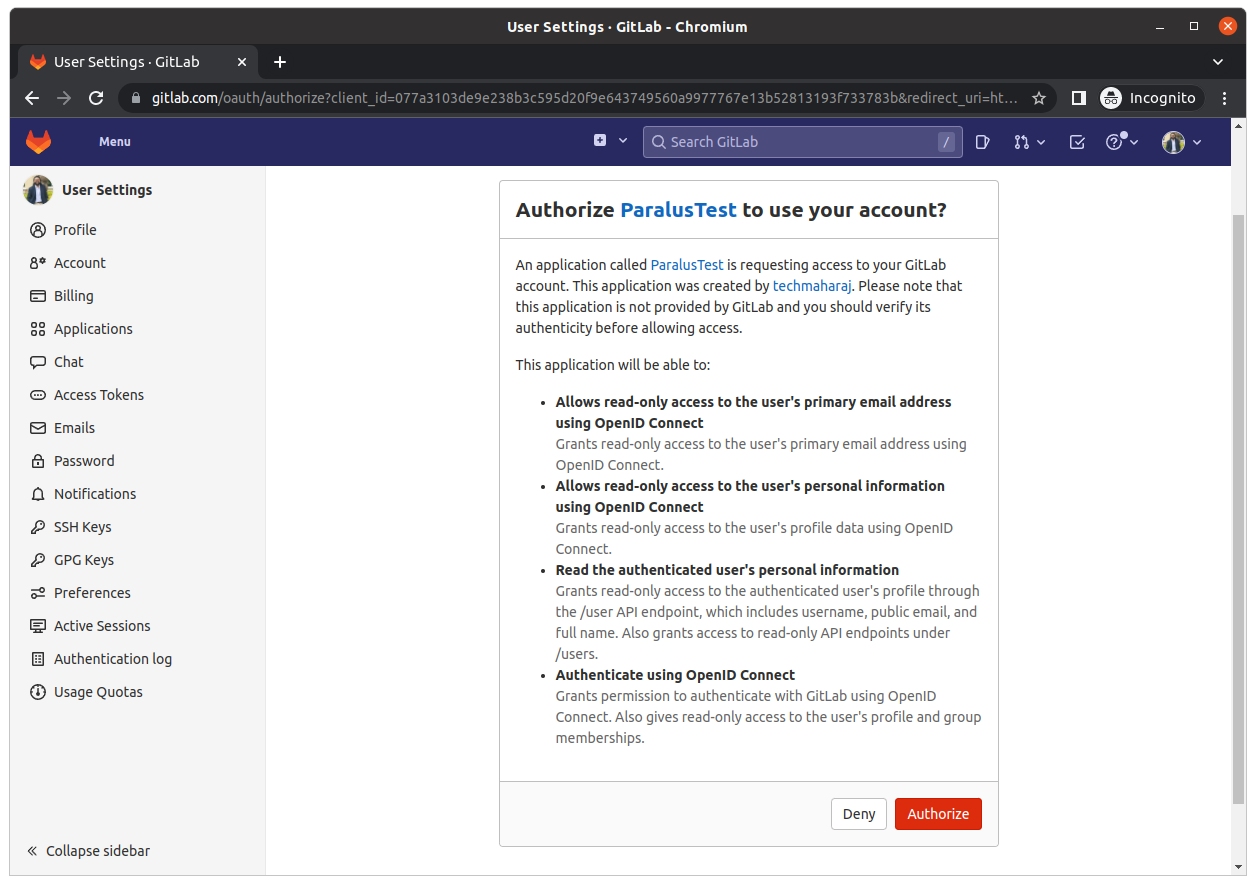Go to Access Tokens page
Image resolution: width=1256 pixels, height=885 pixels.
pos(99,395)
